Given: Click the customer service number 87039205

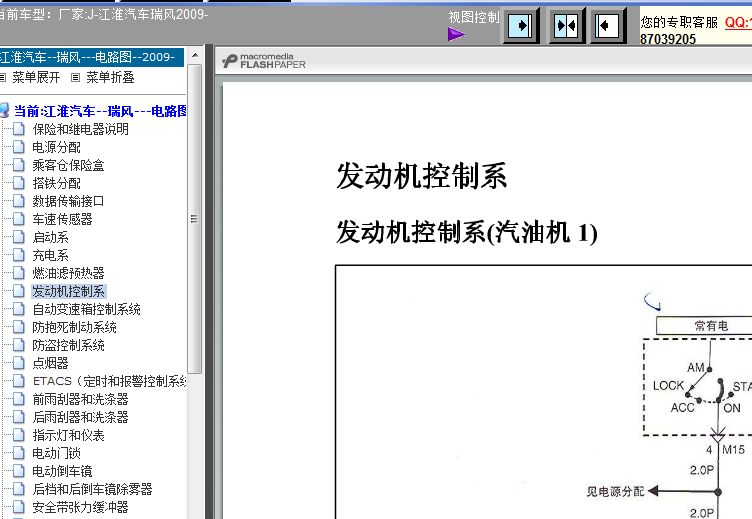Looking at the screenshot, I should (668, 39).
